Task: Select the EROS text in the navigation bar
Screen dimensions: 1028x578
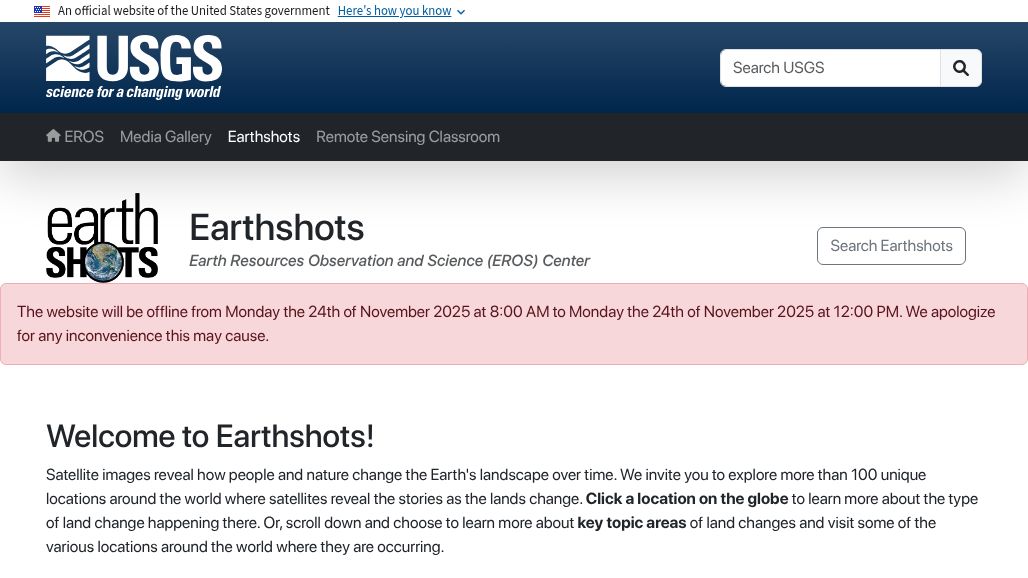Action: pyautogui.click(x=84, y=137)
